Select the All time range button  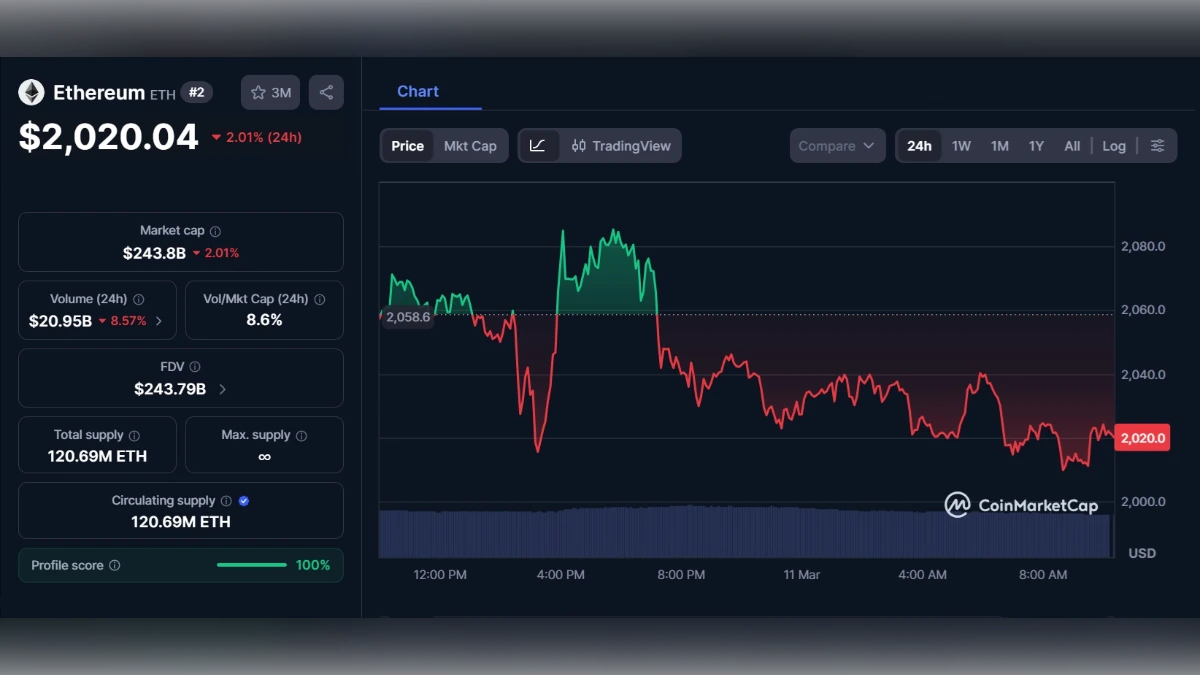coord(1072,145)
